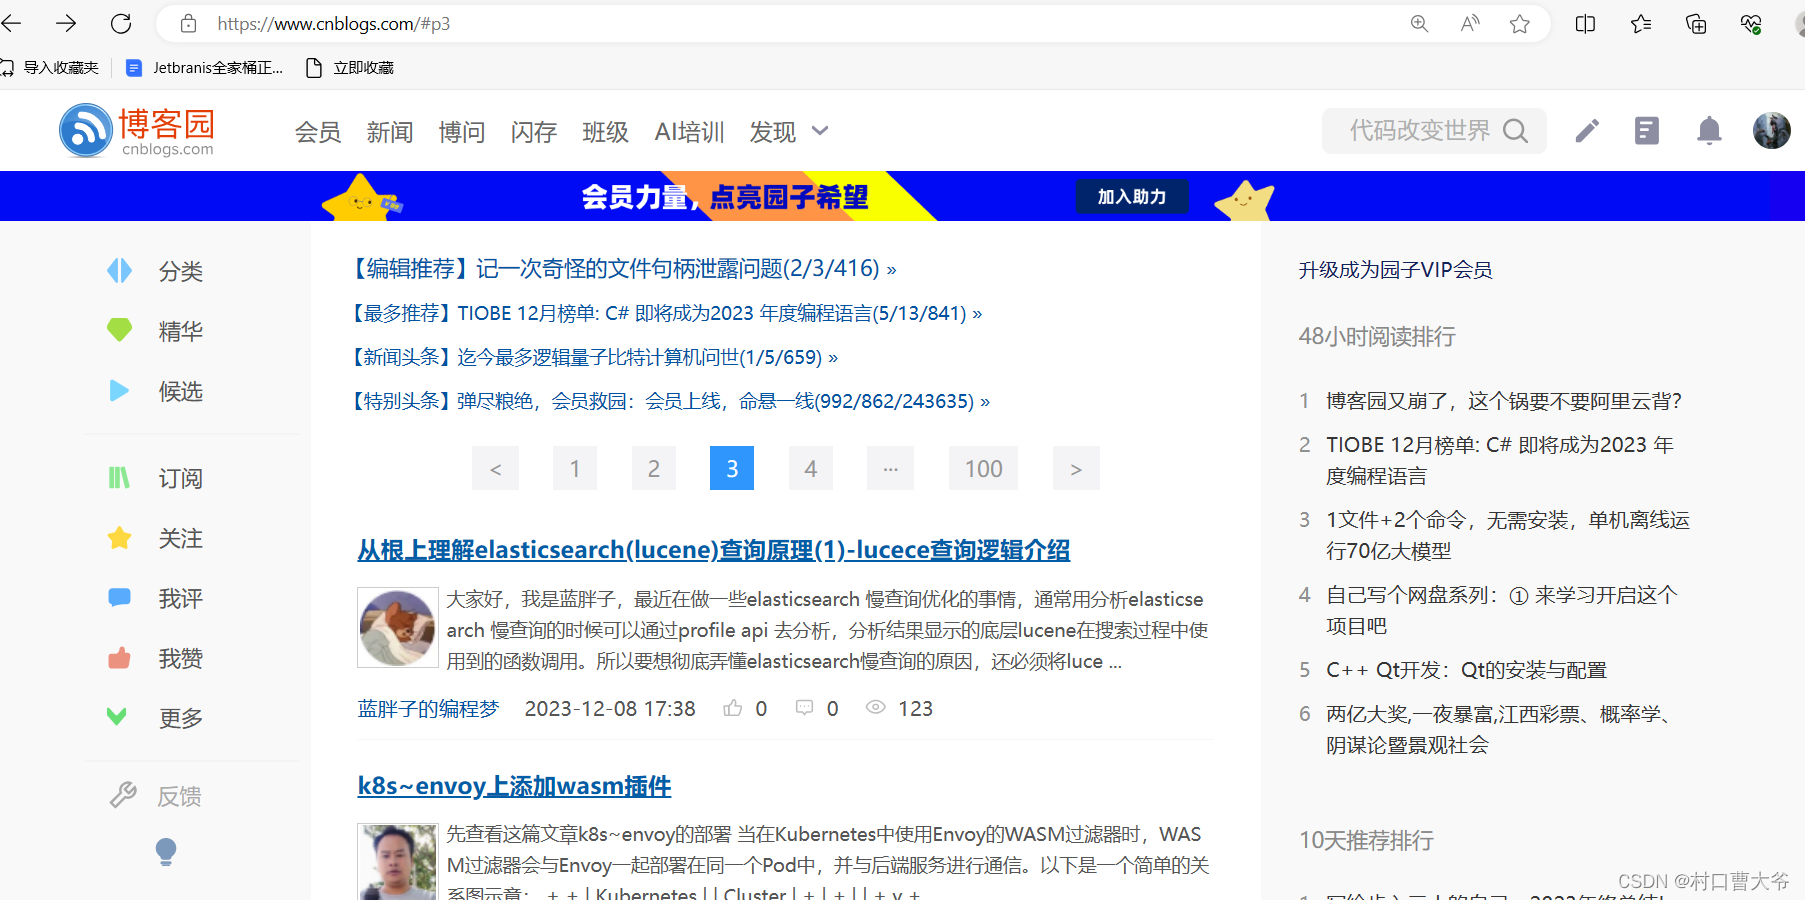The height and width of the screenshot is (900, 1805).
Task: Select the 我赞 thumbs-up icon
Action: [119, 658]
